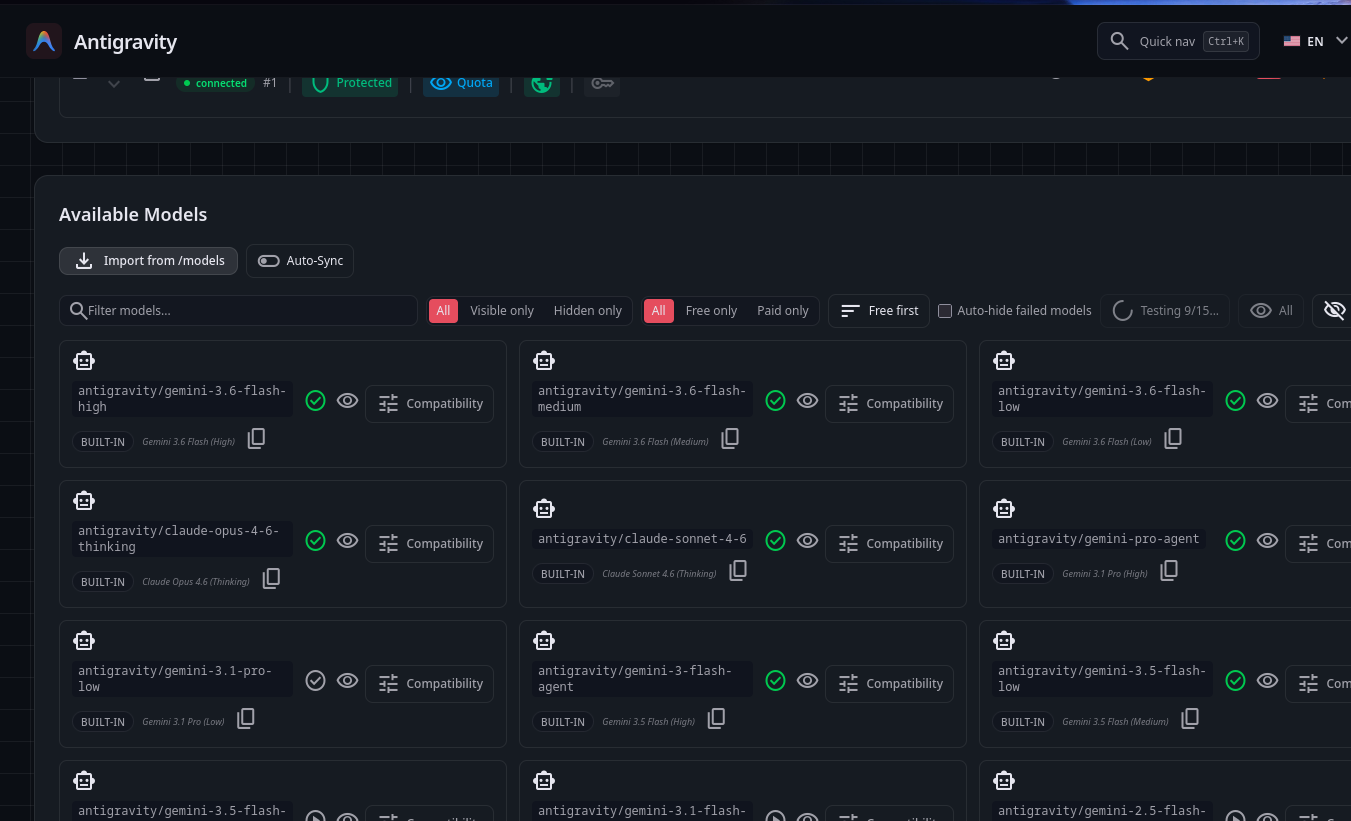Open Compatibility for gemini-3.6-flash-medium
The image size is (1351, 821).
click(890, 403)
